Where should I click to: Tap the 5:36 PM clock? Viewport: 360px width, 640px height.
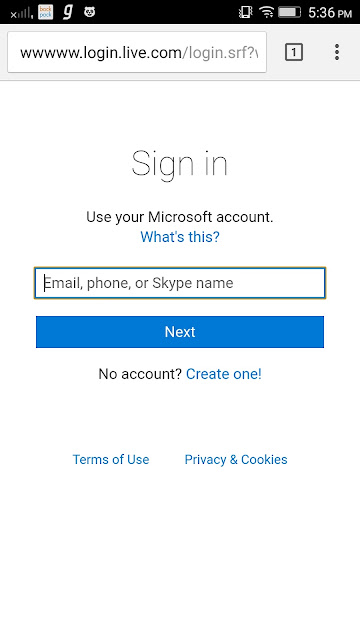pyautogui.click(x=330, y=13)
